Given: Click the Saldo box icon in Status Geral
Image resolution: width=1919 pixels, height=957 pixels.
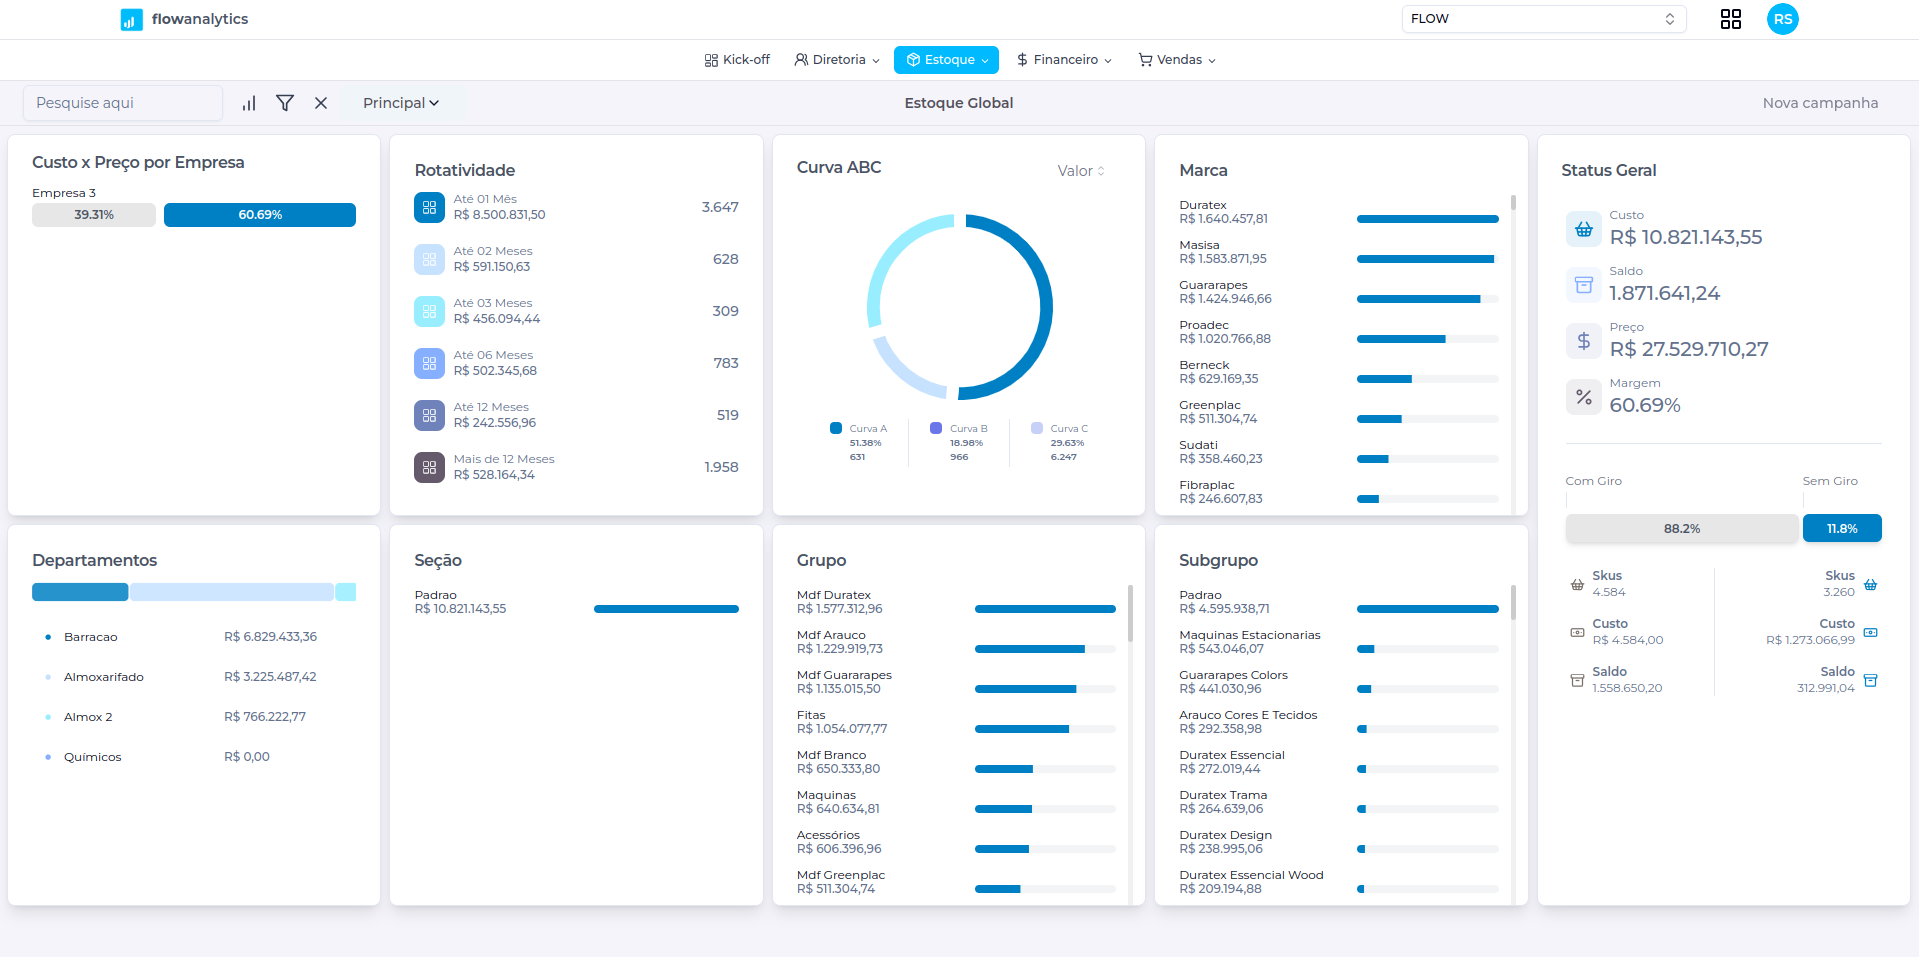Looking at the screenshot, I should click(x=1584, y=285).
